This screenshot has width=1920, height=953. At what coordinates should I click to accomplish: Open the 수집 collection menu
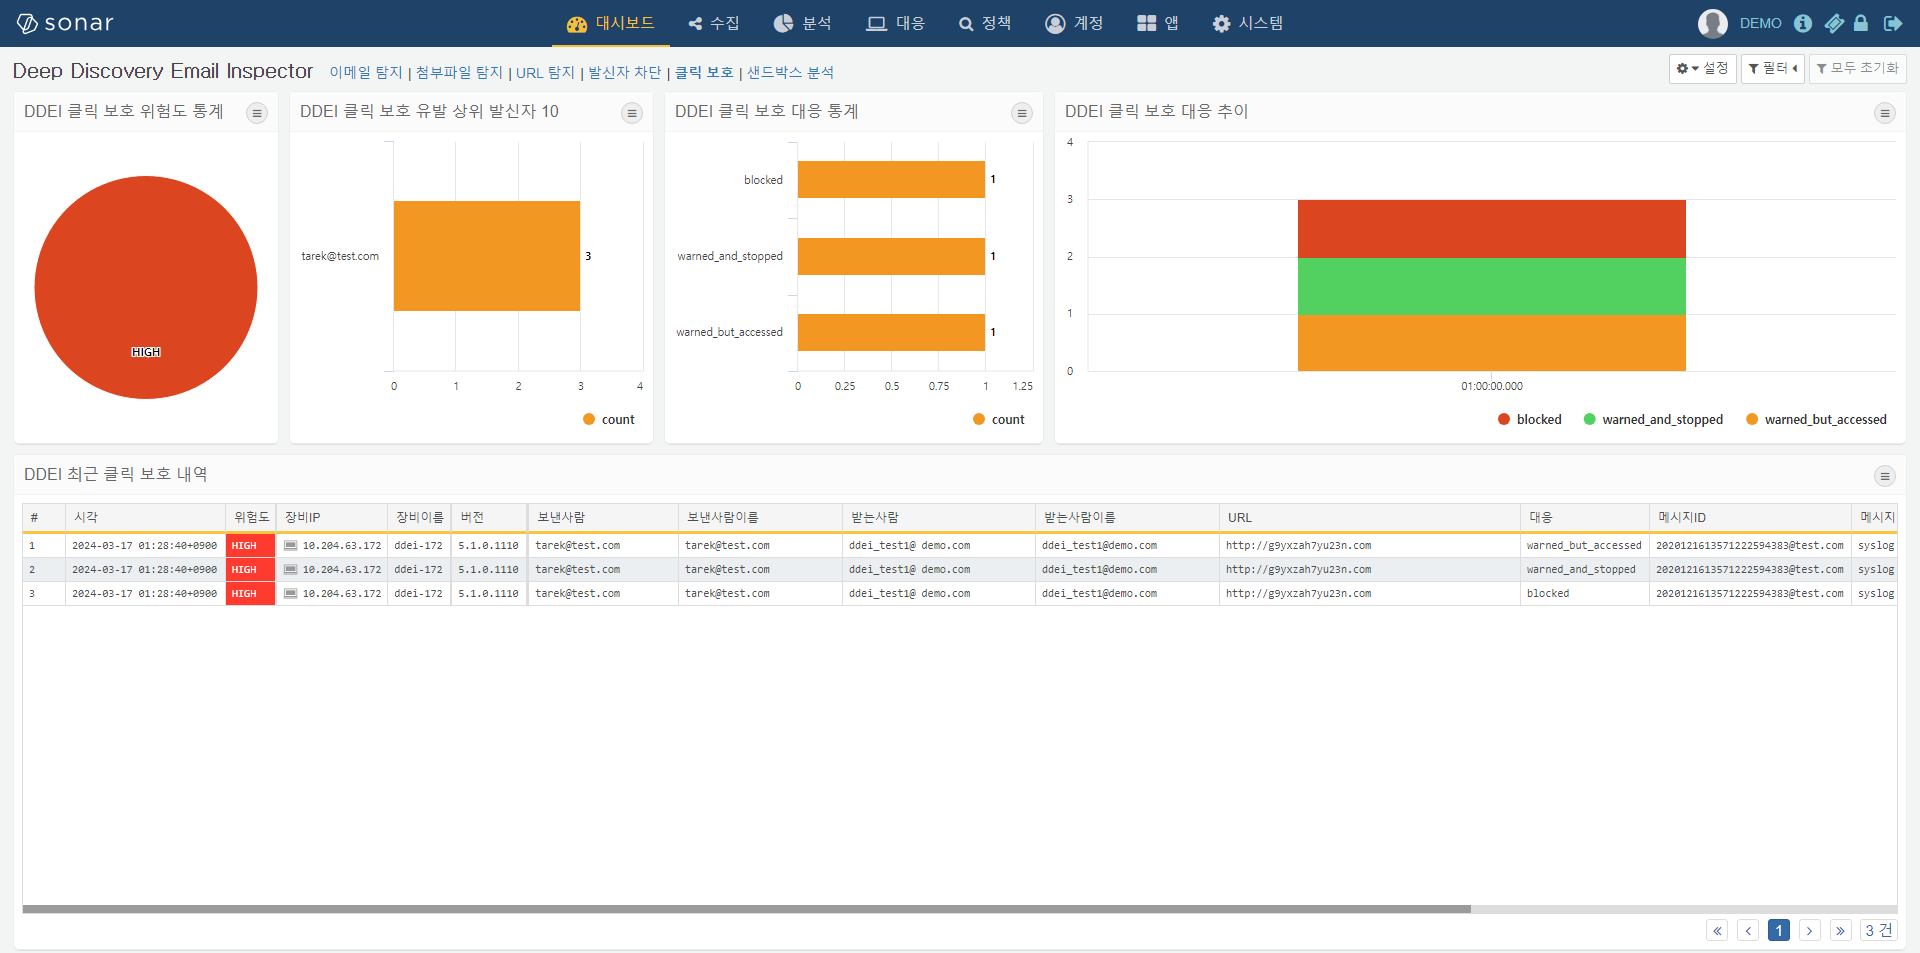tap(714, 23)
